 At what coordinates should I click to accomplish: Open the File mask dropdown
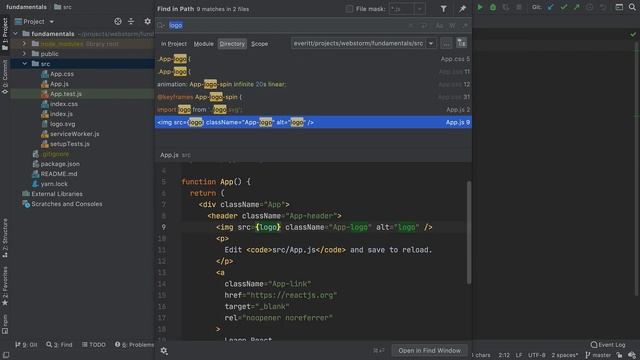tap(420, 9)
